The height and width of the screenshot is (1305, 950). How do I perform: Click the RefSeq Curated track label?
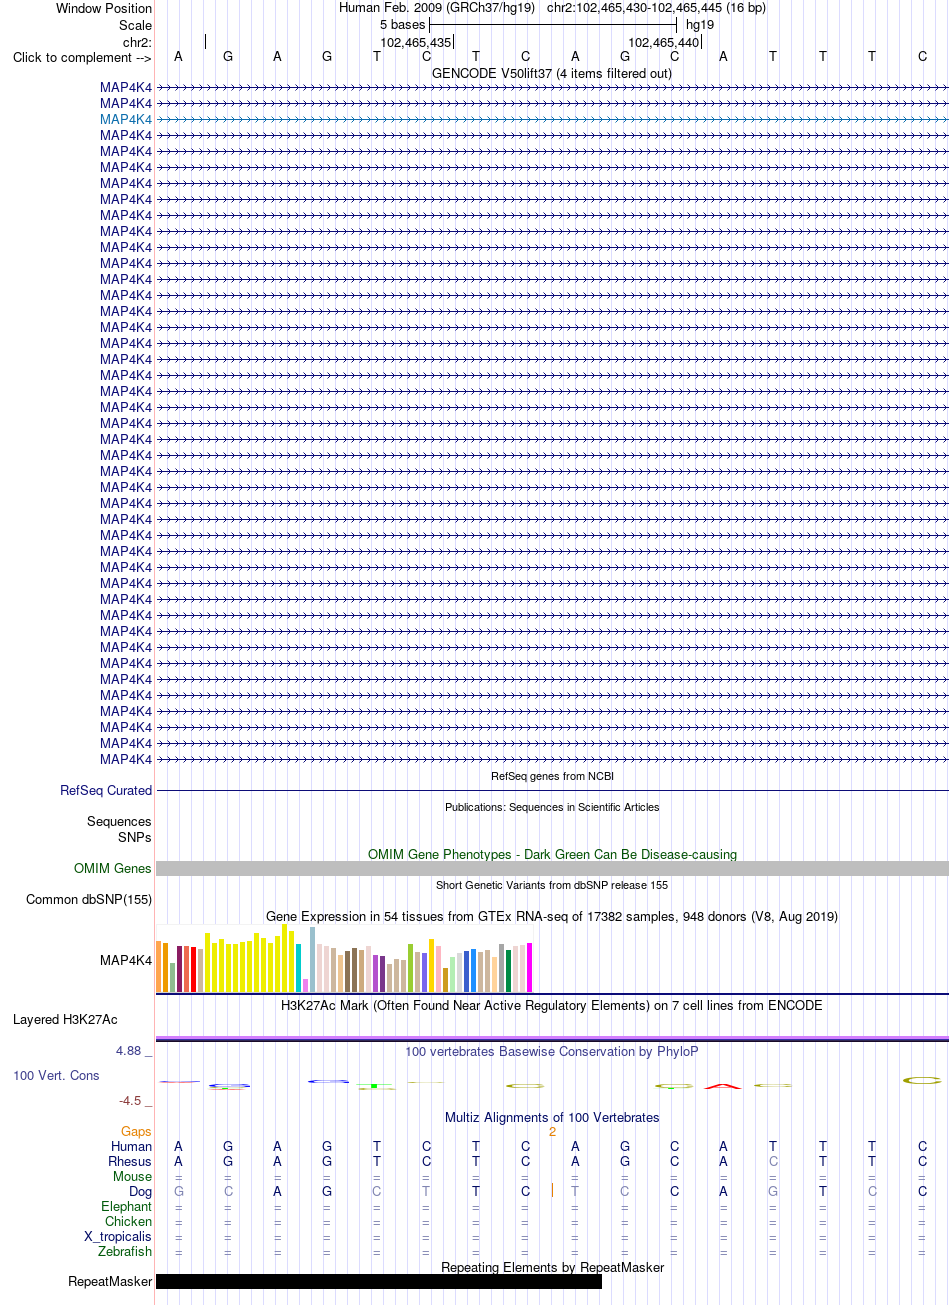(x=106, y=790)
